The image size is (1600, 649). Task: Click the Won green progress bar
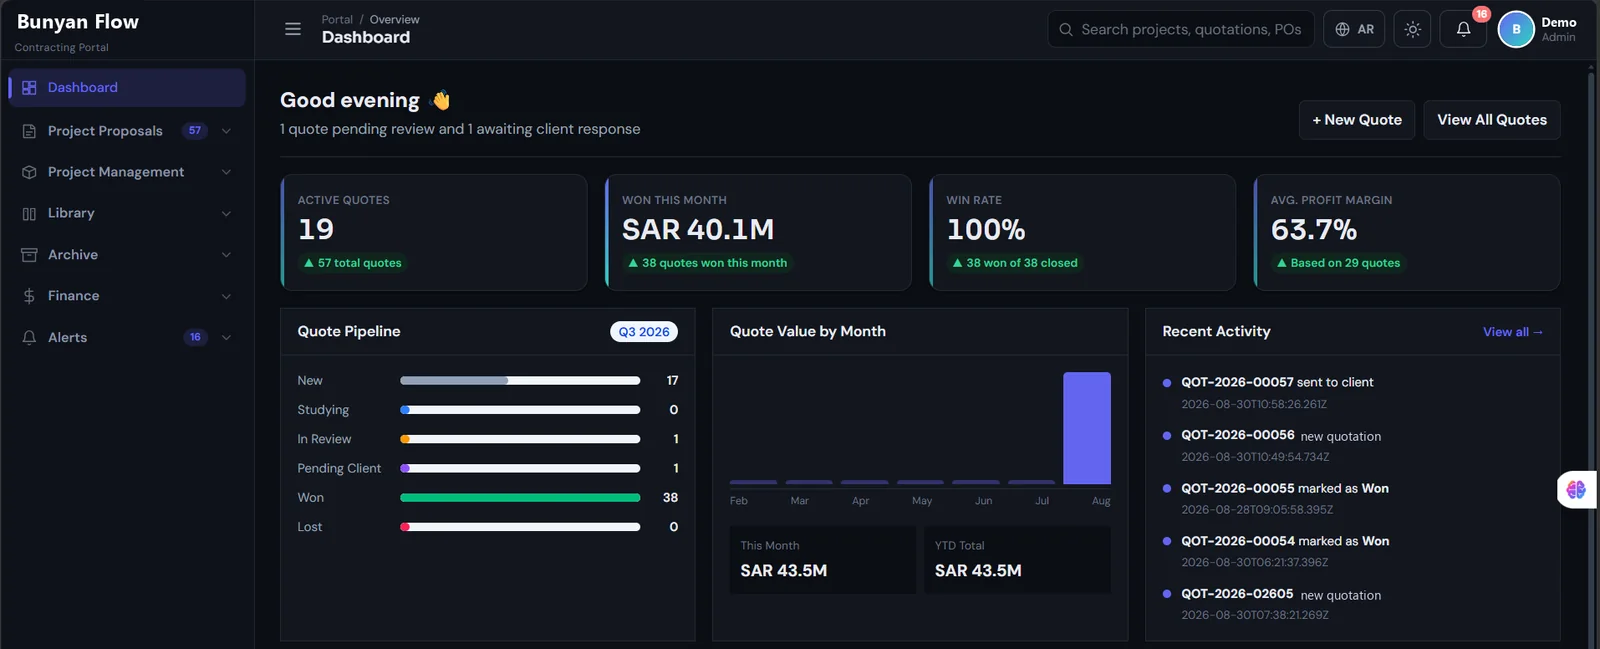pyautogui.click(x=520, y=498)
